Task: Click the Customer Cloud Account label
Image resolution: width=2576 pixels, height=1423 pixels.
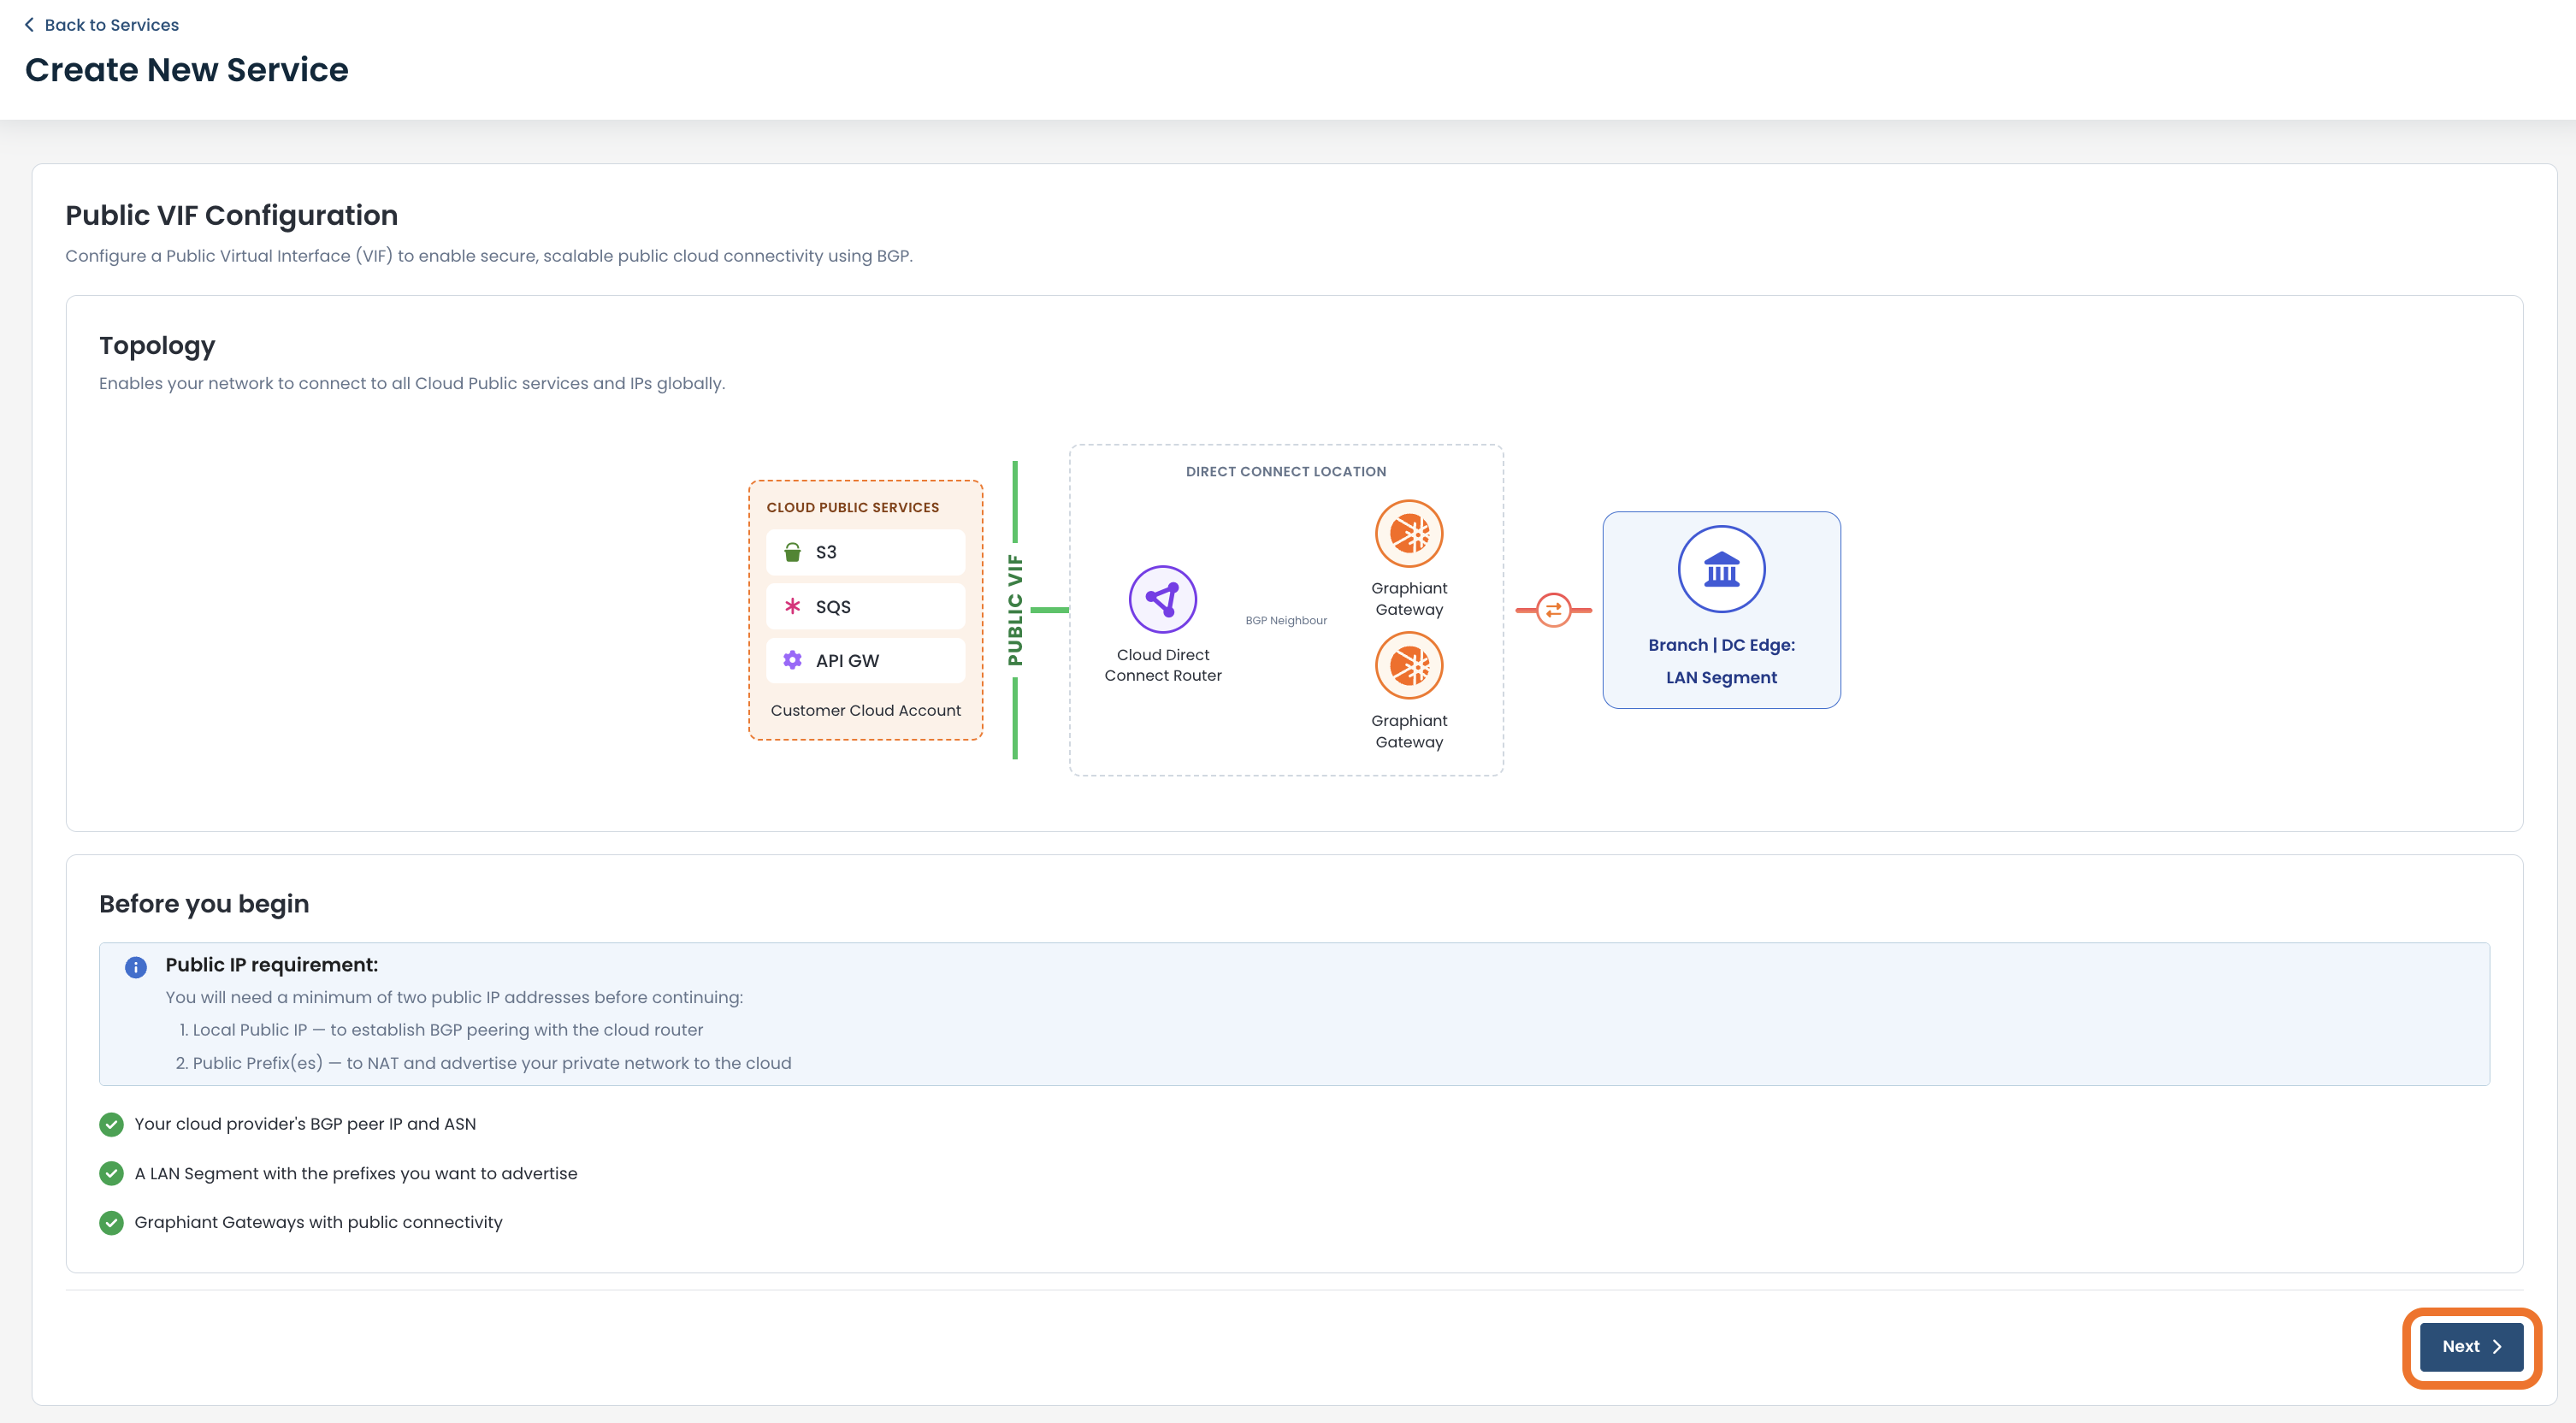Action: tap(865, 710)
